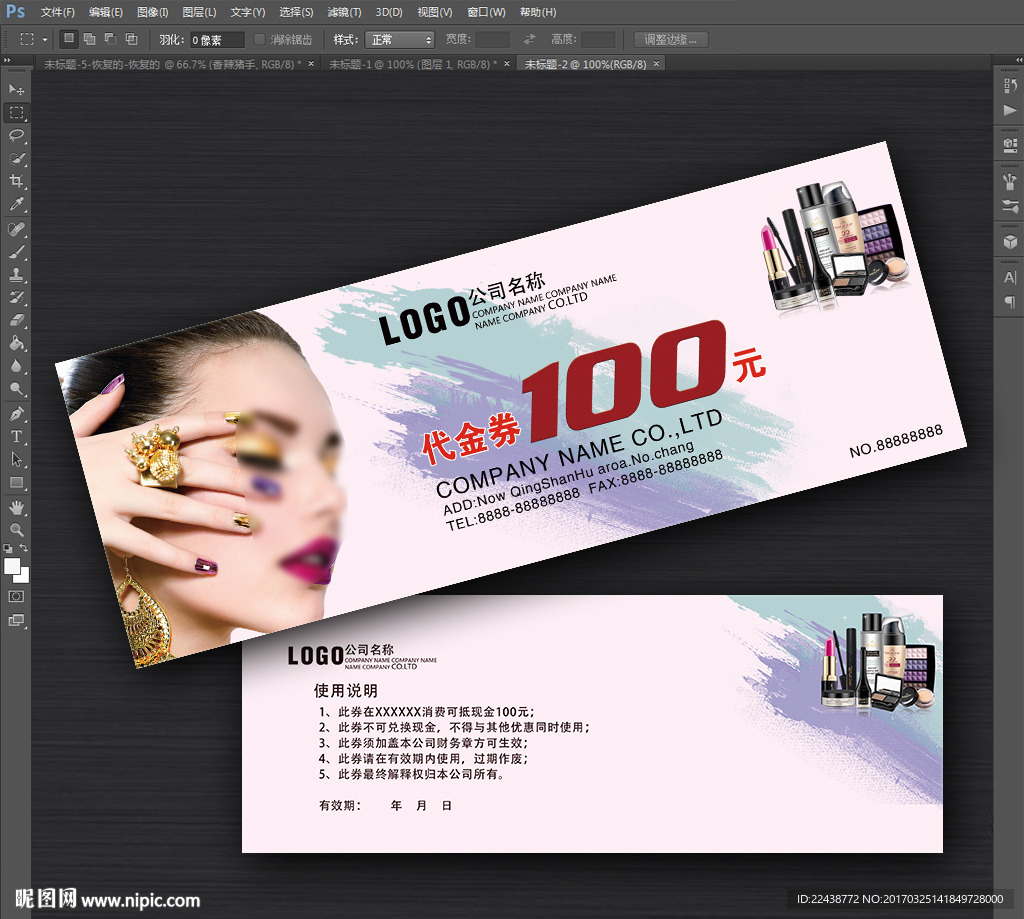Image resolution: width=1024 pixels, height=919 pixels.
Task: Select the Blur tool
Action: pos(16,366)
